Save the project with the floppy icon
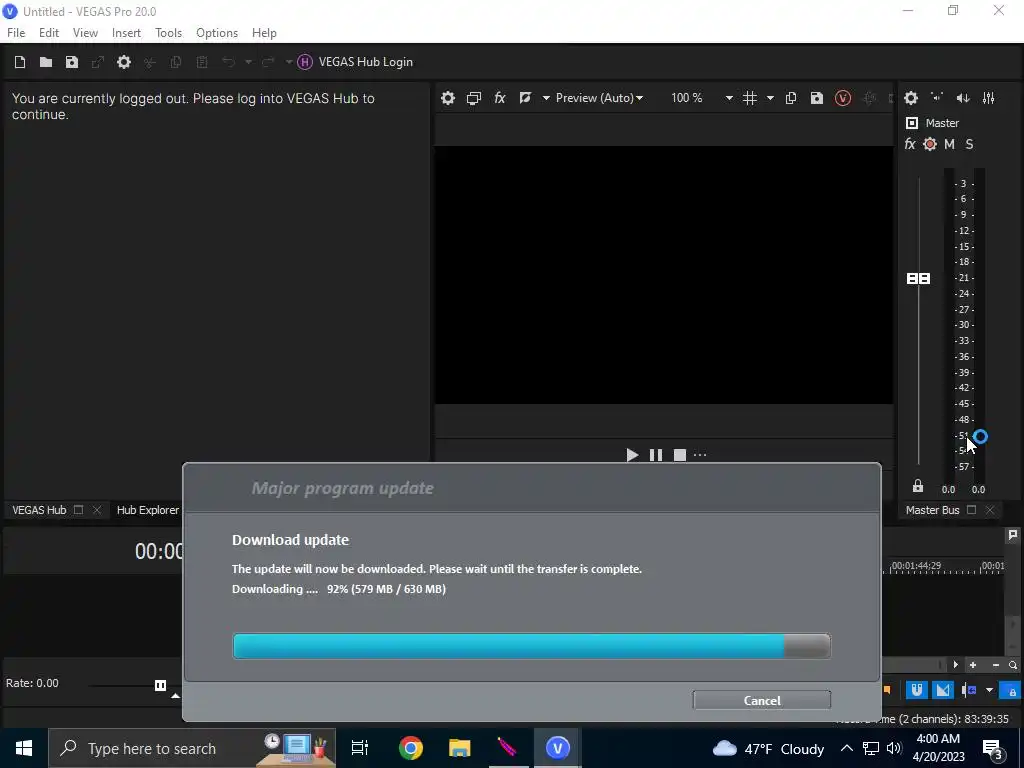This screenshot has width=1024, height=768. pos(72,62)
